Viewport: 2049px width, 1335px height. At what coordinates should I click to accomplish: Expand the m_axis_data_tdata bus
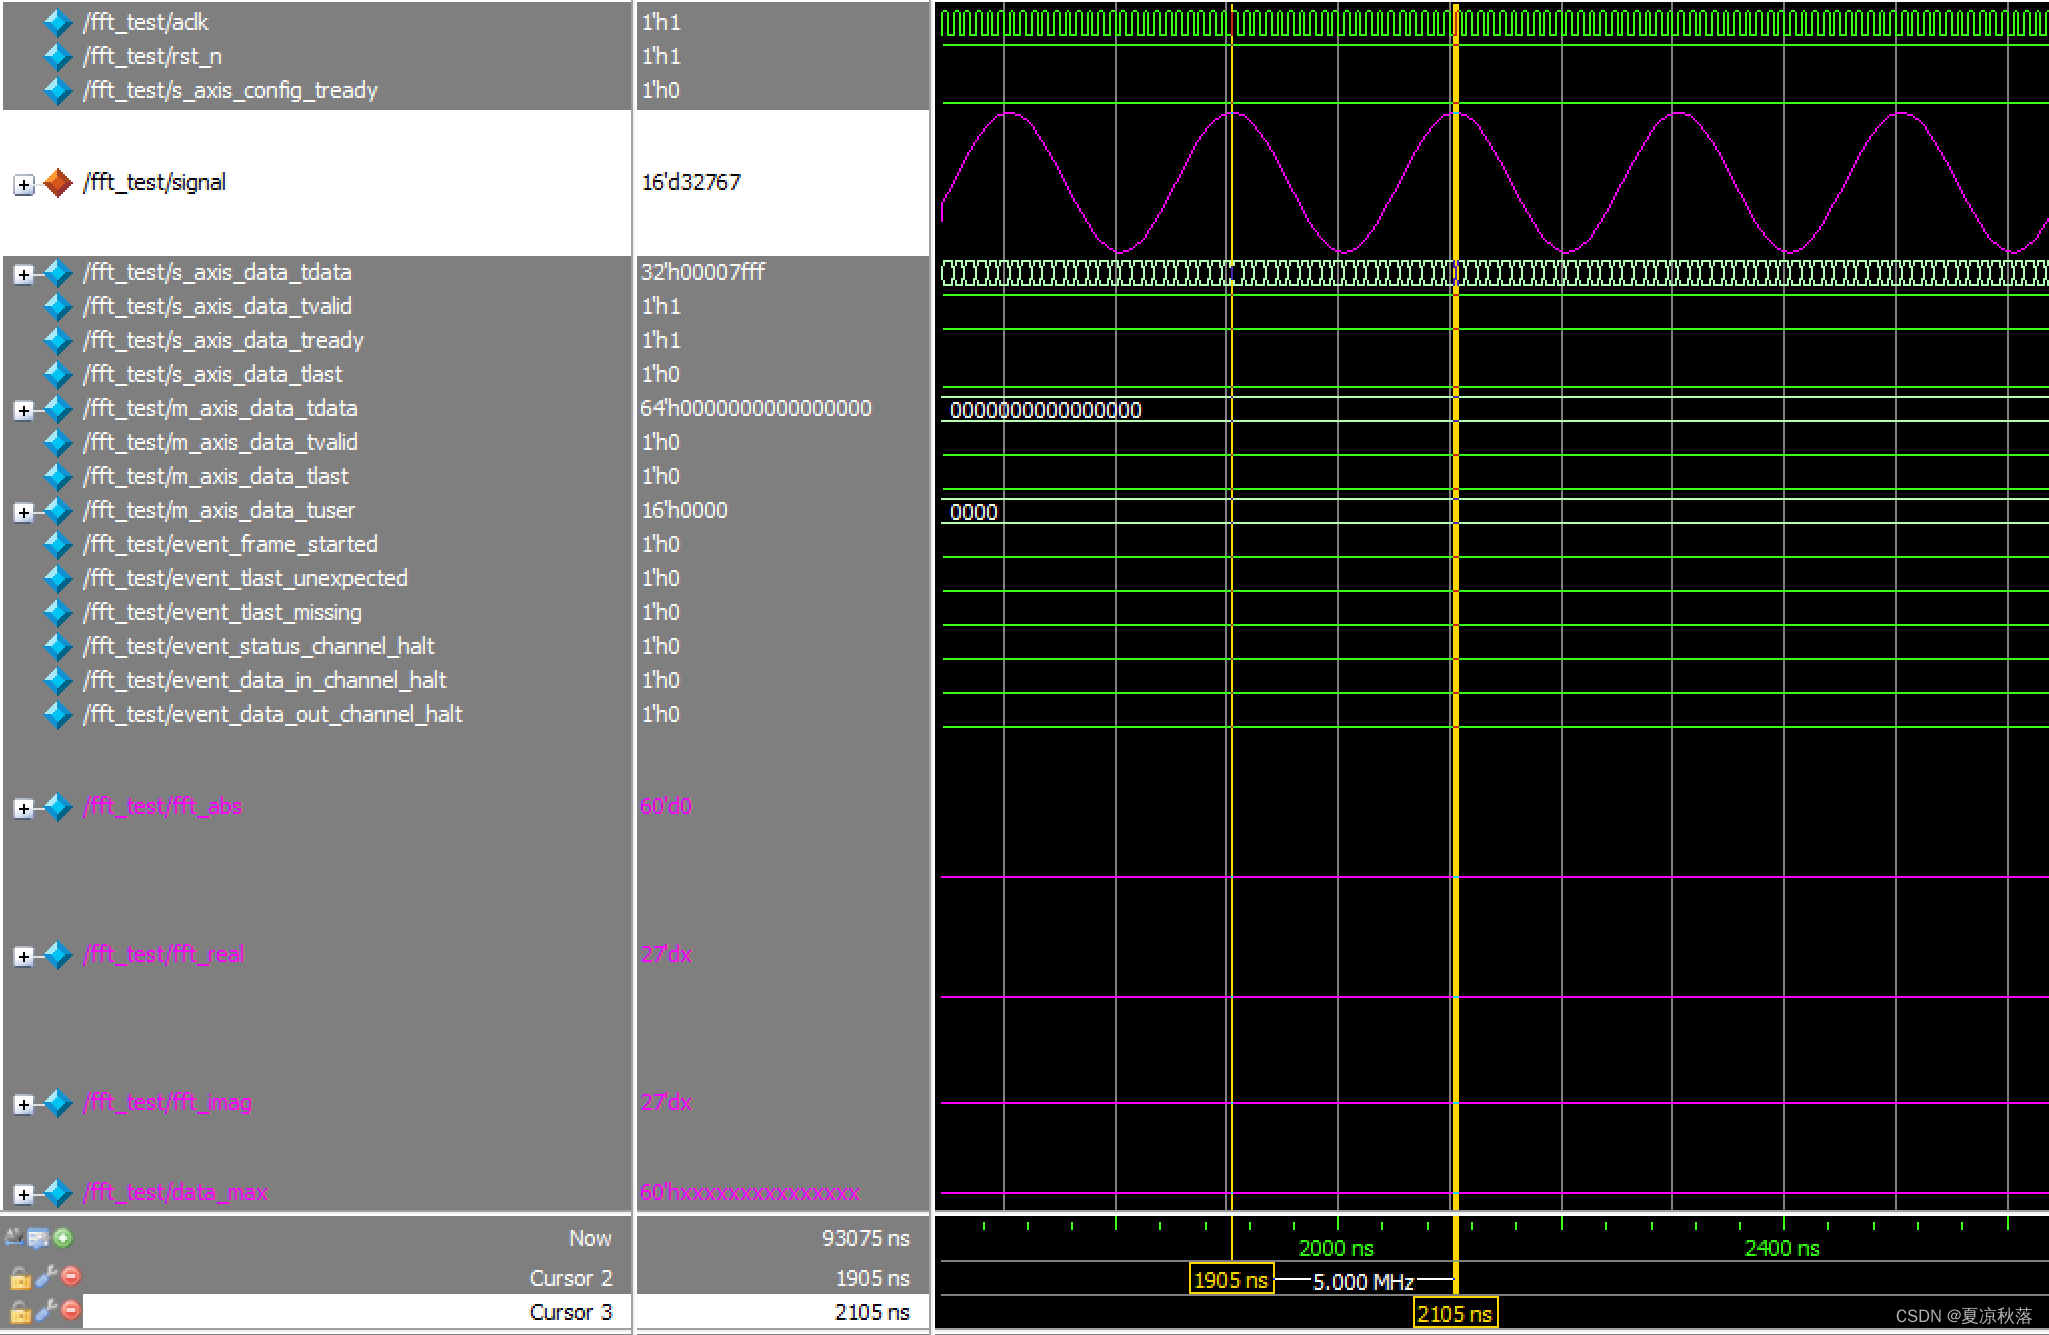click(x=24, y=411)
